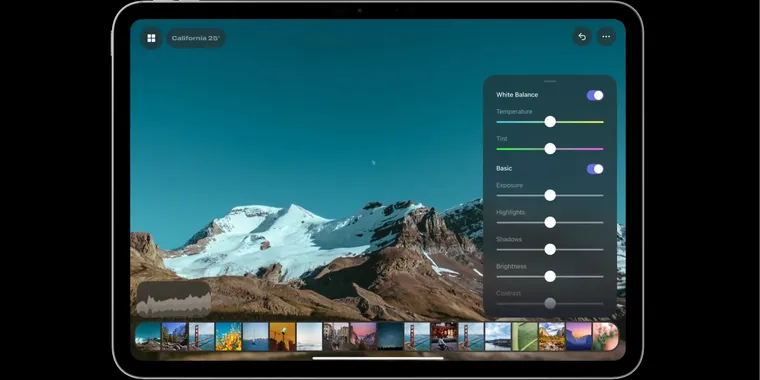Click the Shadows slider handle
The image size is (760, 380).
coord(550,250)
